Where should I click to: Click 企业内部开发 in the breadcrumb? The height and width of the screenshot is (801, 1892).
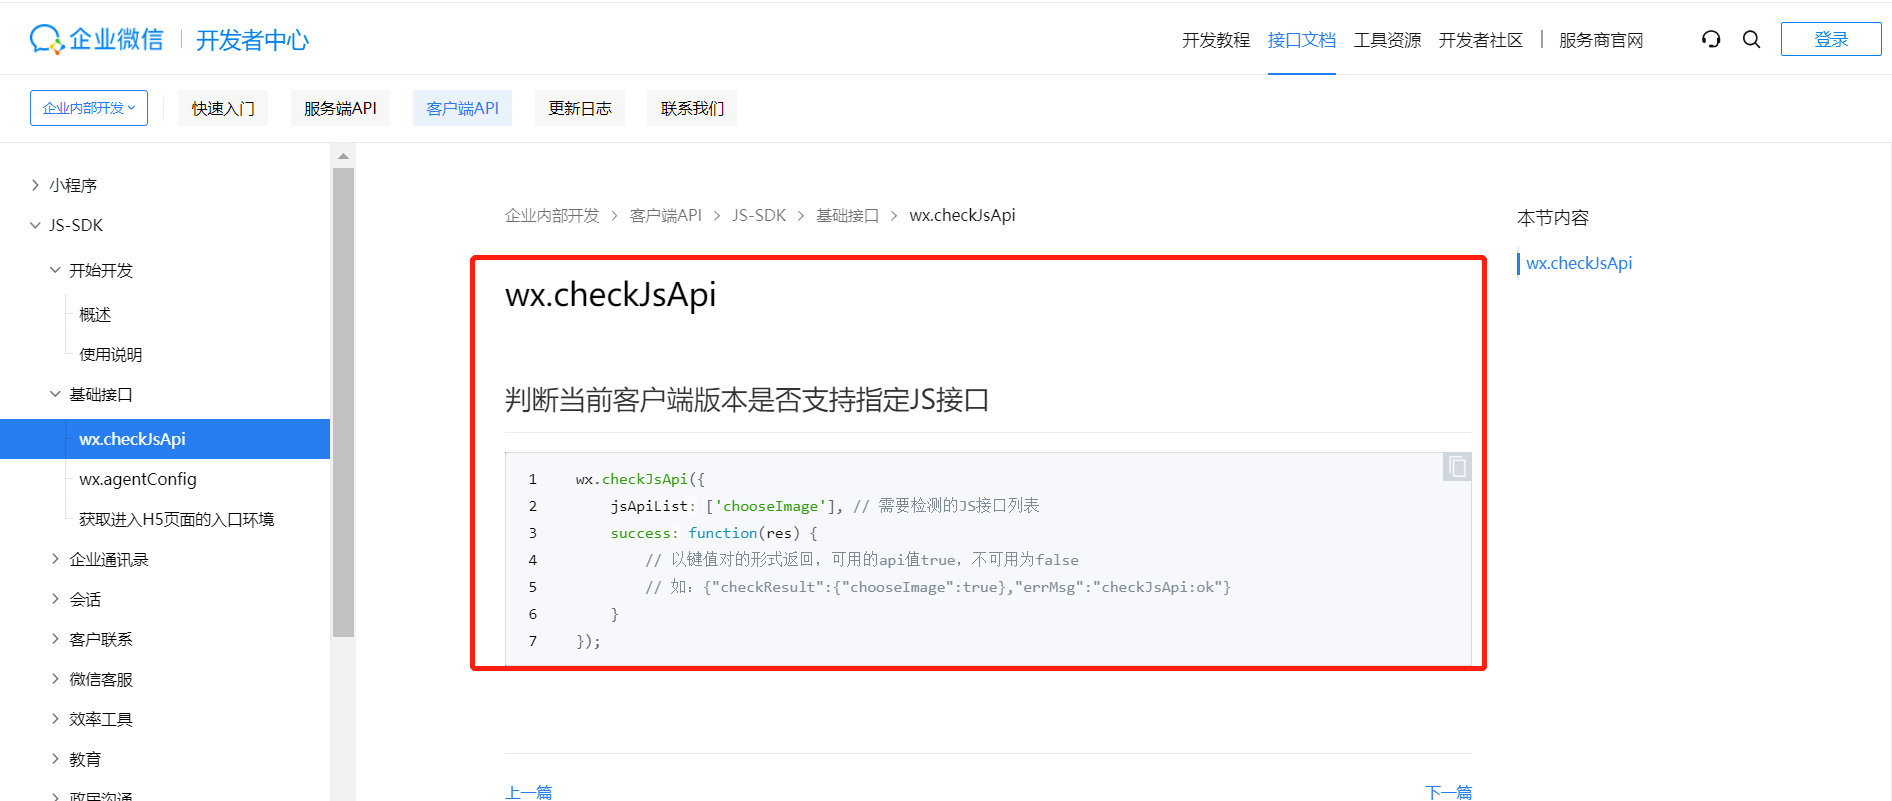click(x=552, y=215)
